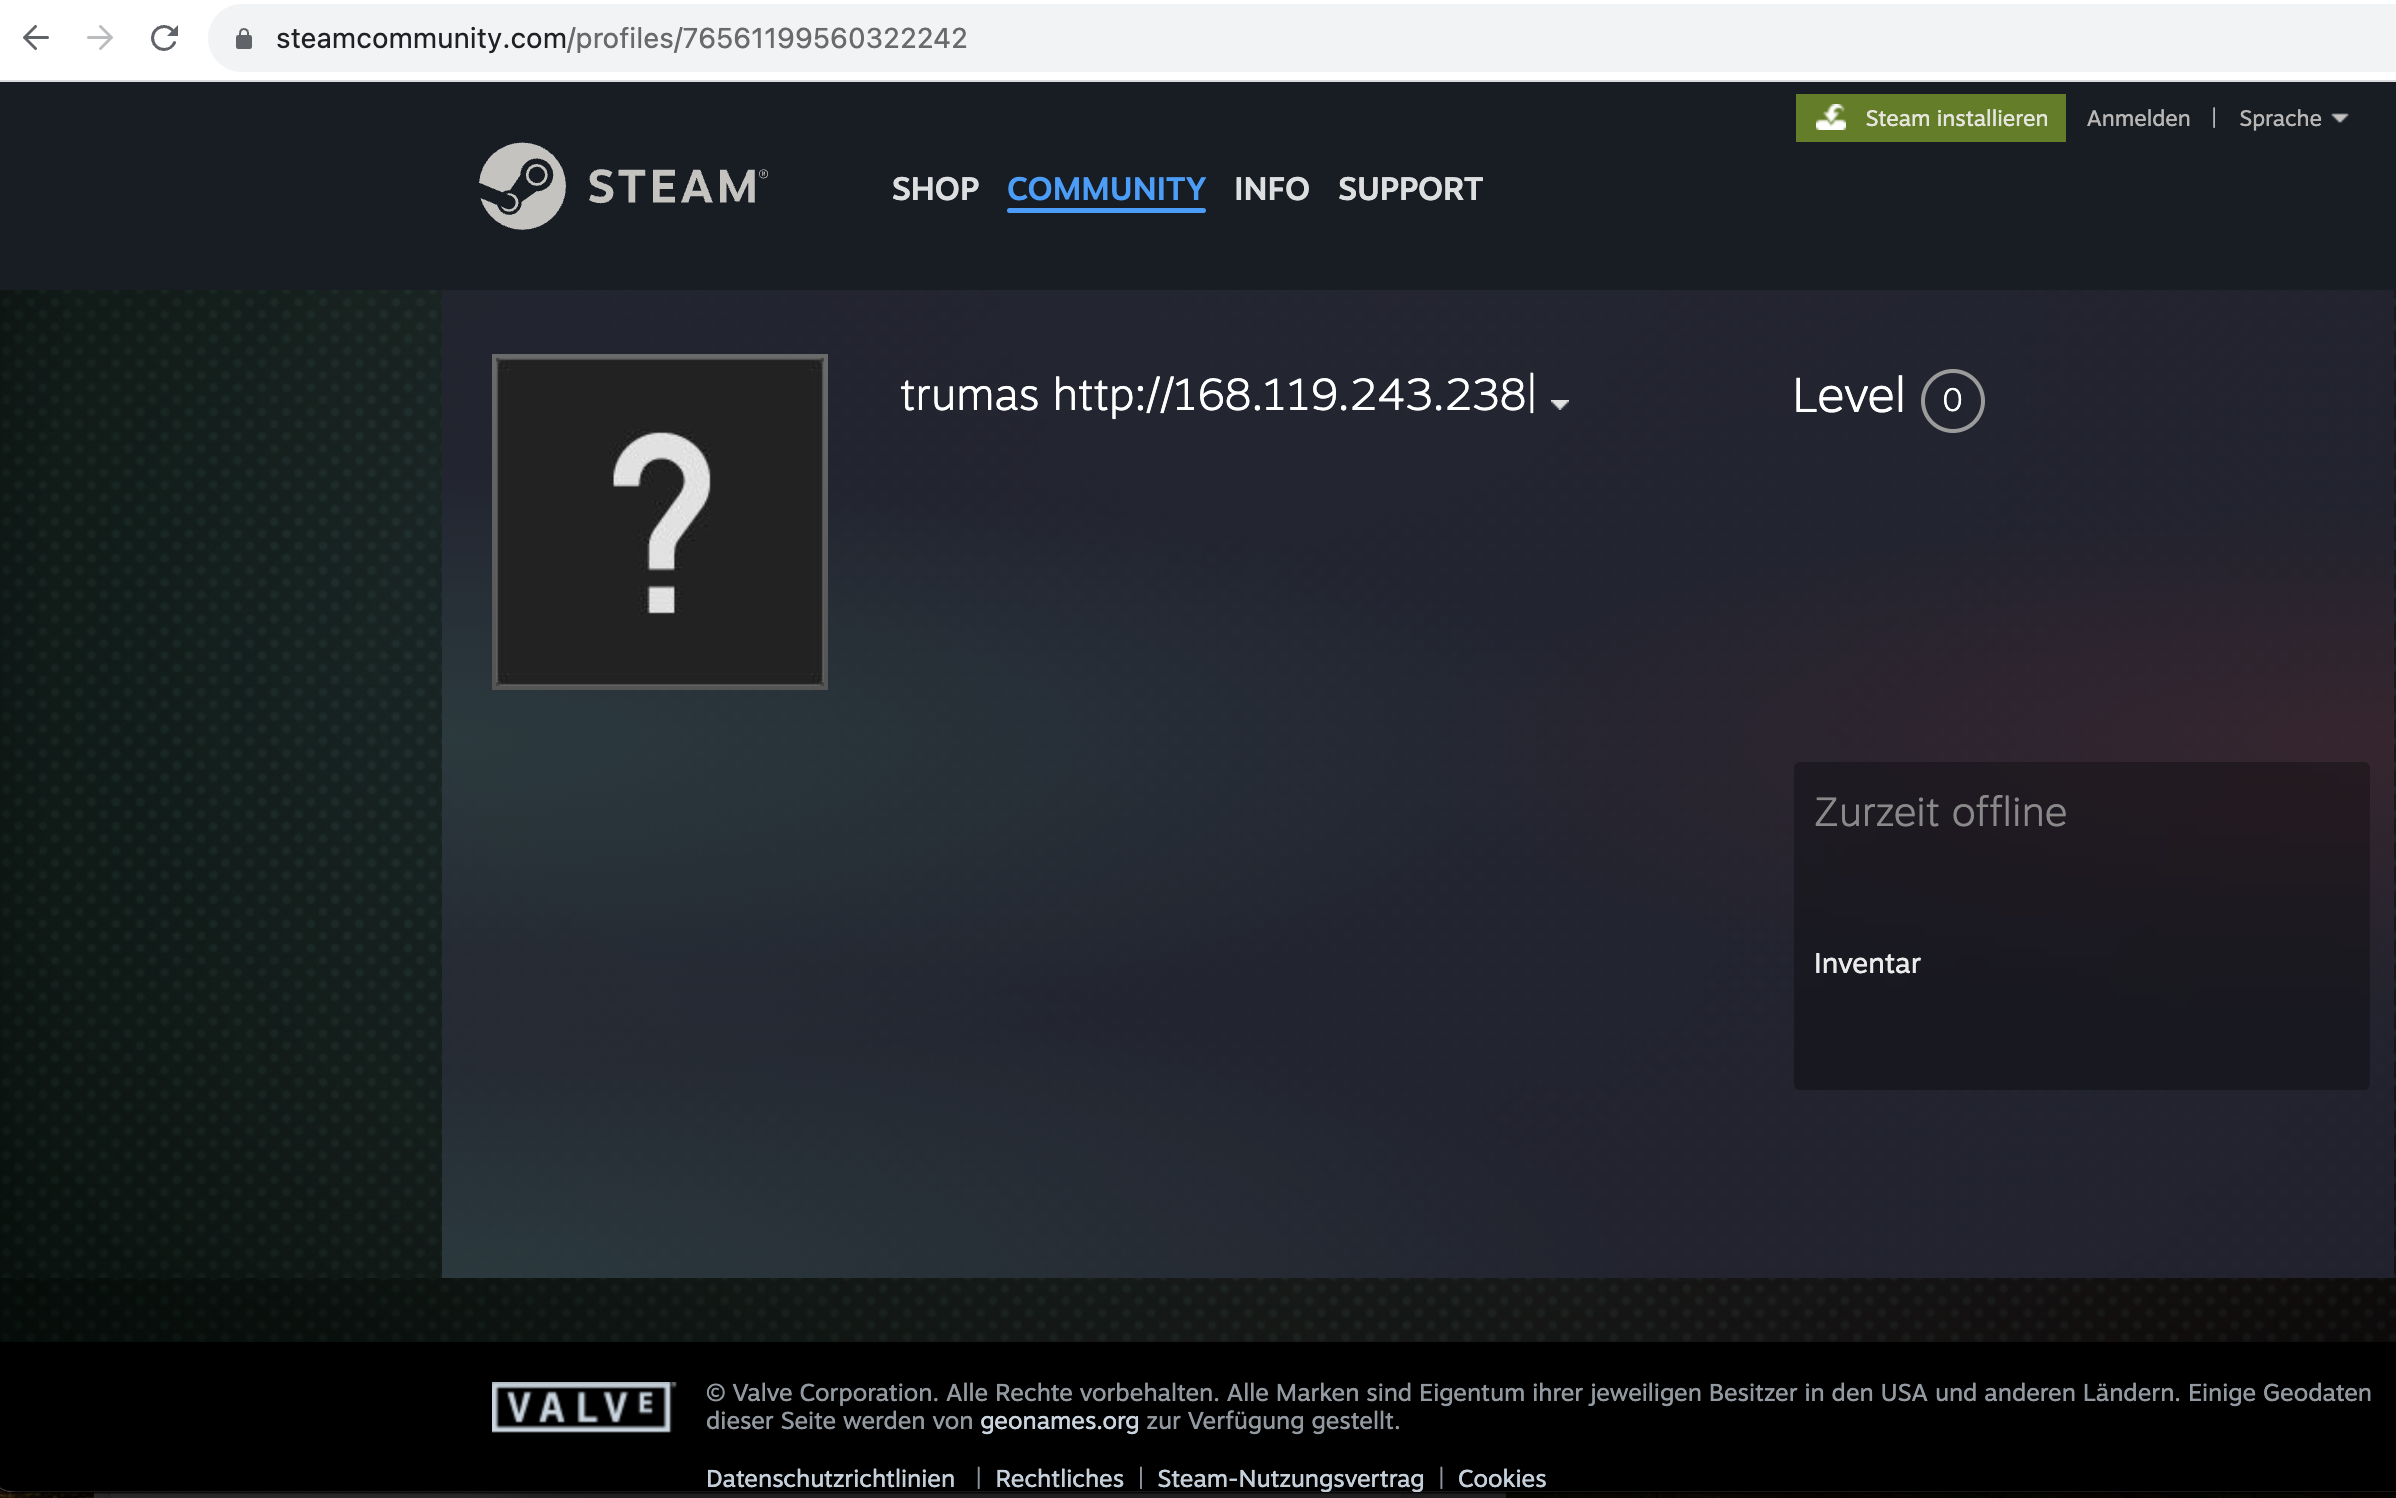Screen dimensions: 2396x1498
Task: Reload the page with refresh icon
Action: 164,38
